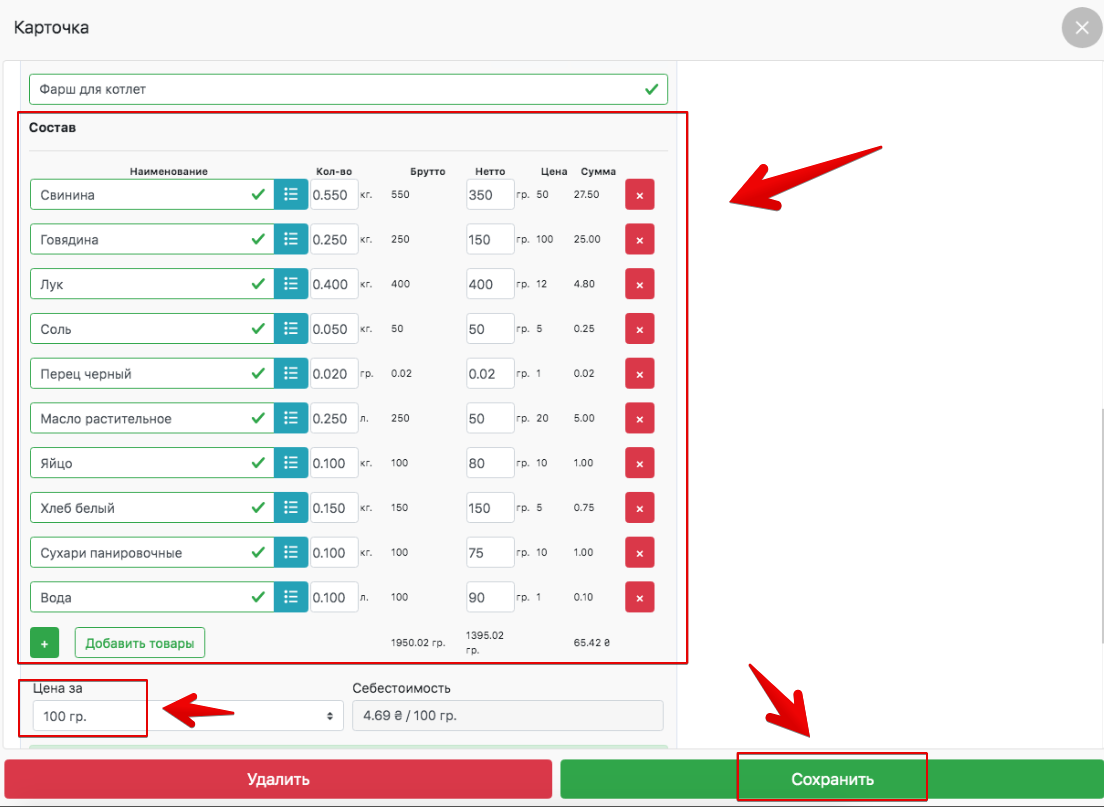Delete the Яйцо ingredient with red X

click(x=639, y=463)
